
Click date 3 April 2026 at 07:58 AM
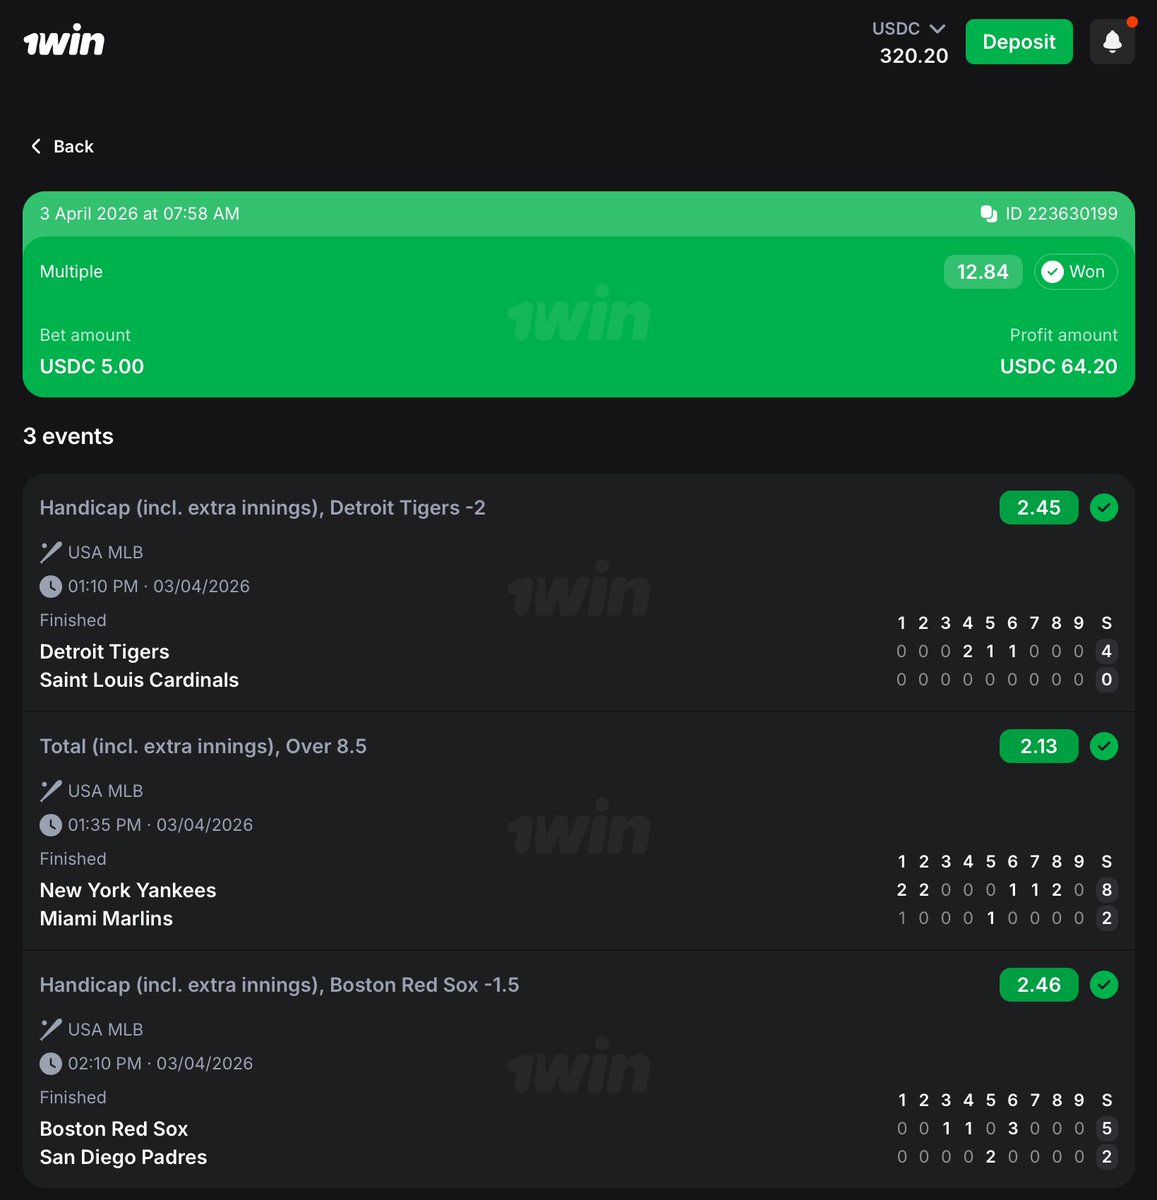coord(140,213)
